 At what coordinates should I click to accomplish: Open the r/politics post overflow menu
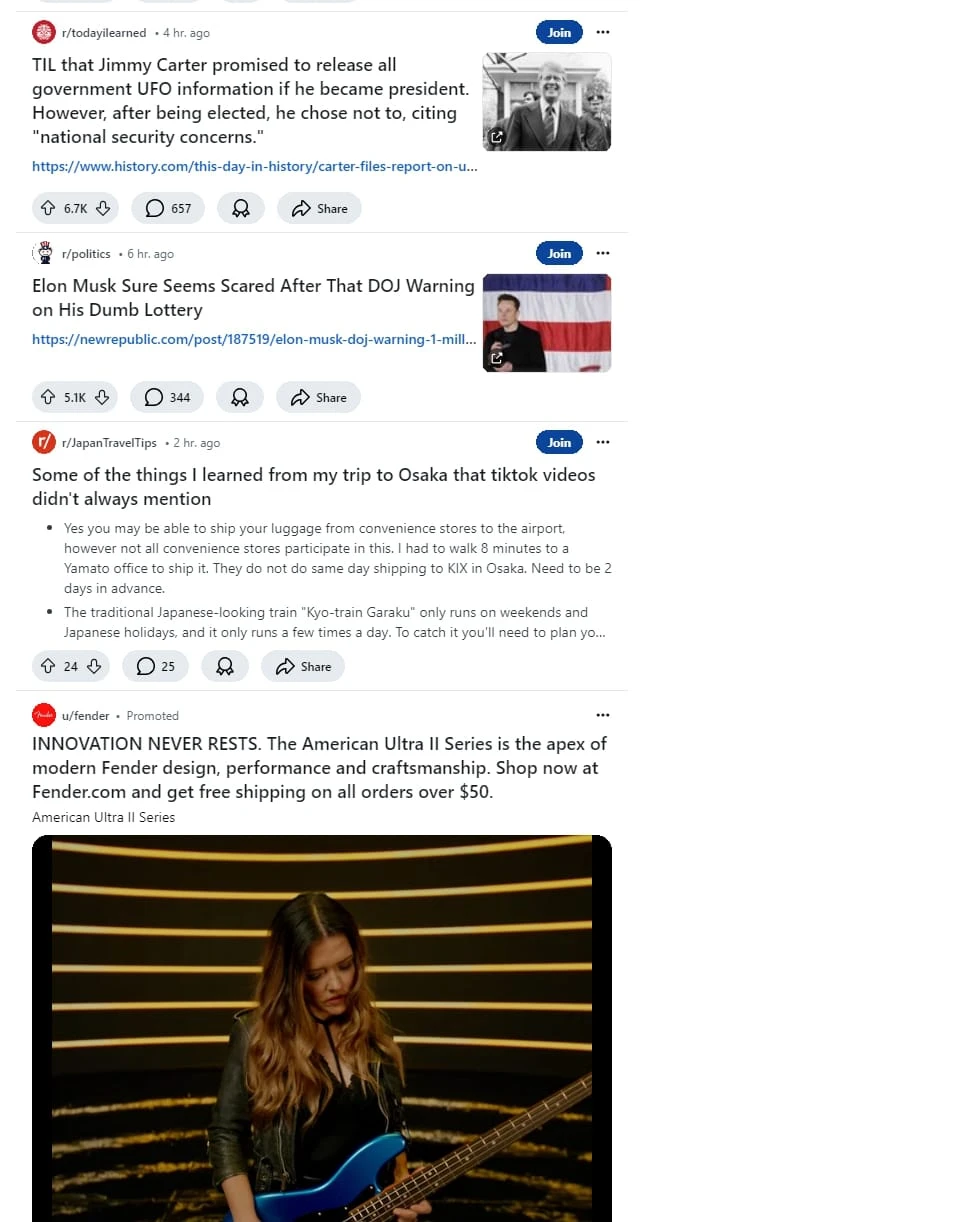click(x=602, y=253)
